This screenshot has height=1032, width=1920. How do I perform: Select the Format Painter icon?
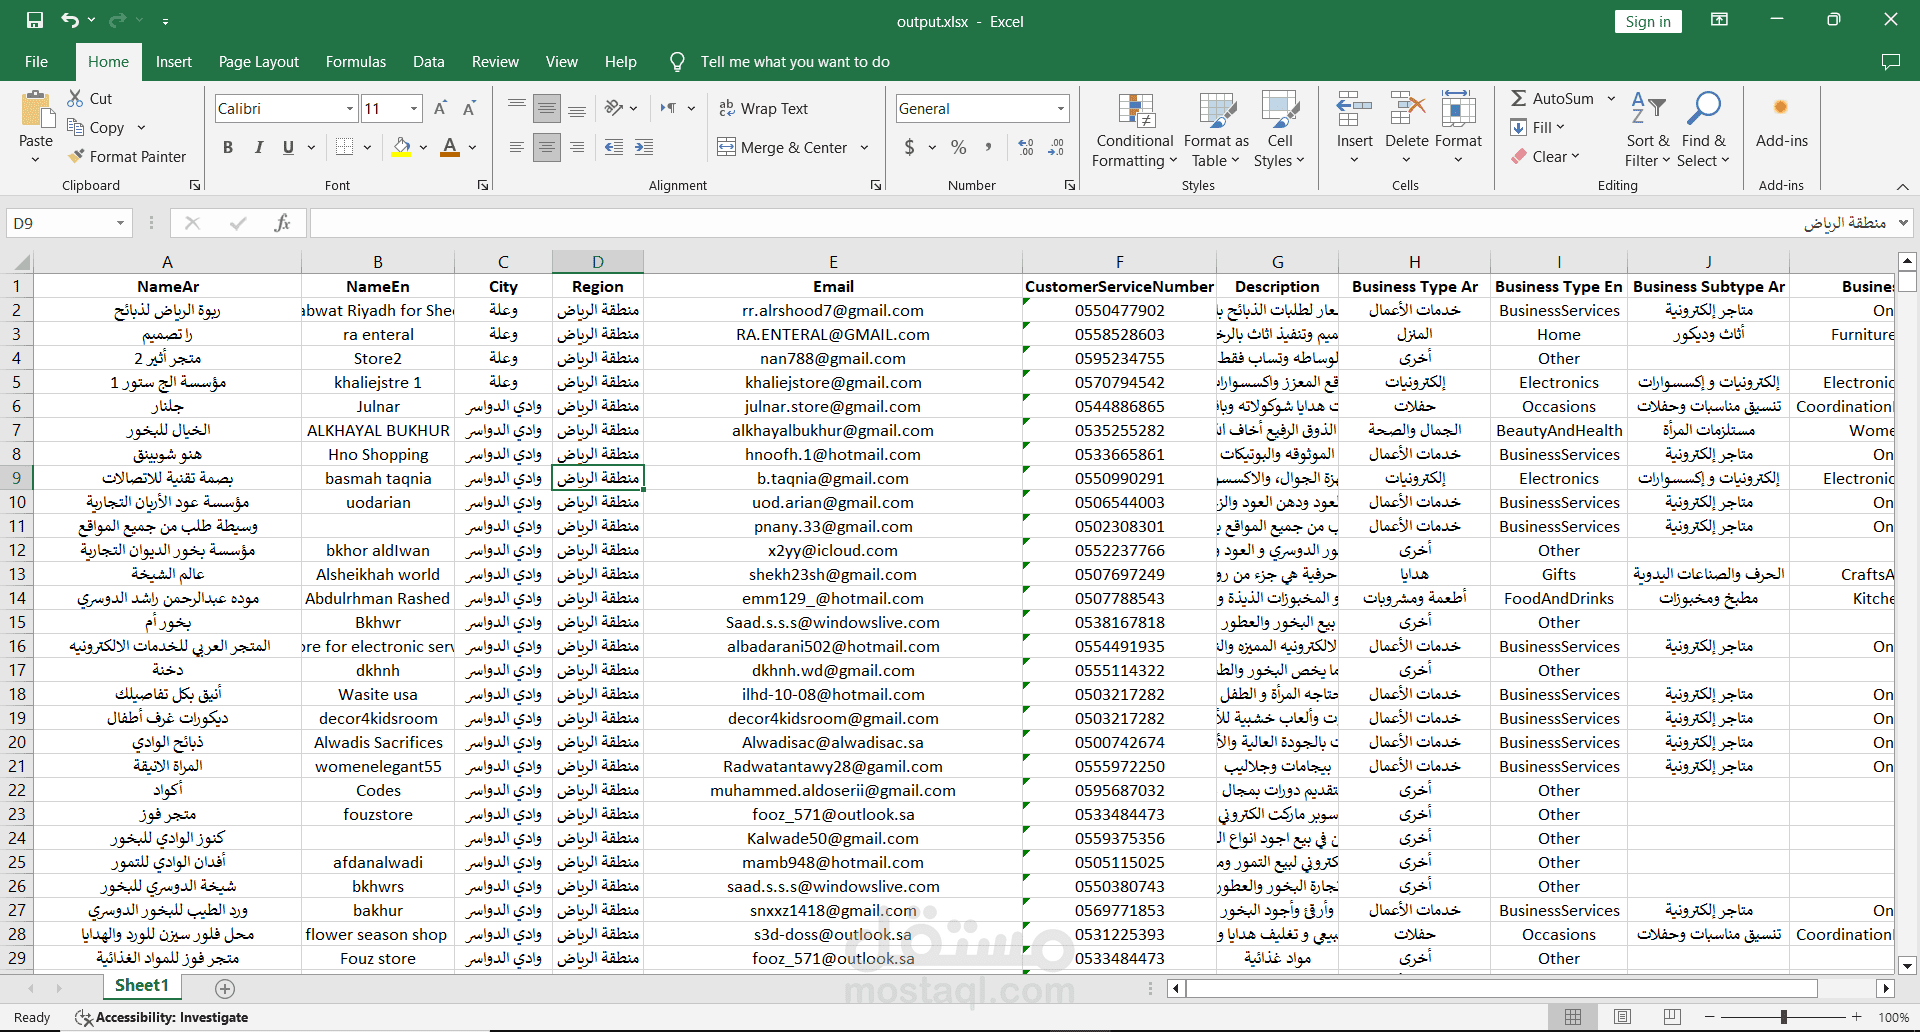click(x=128, y=156)
